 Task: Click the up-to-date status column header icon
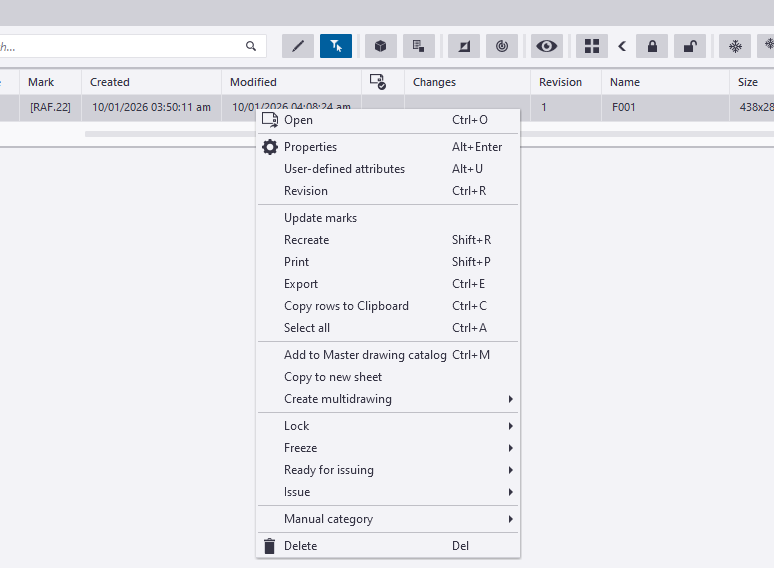pos(378,82)
